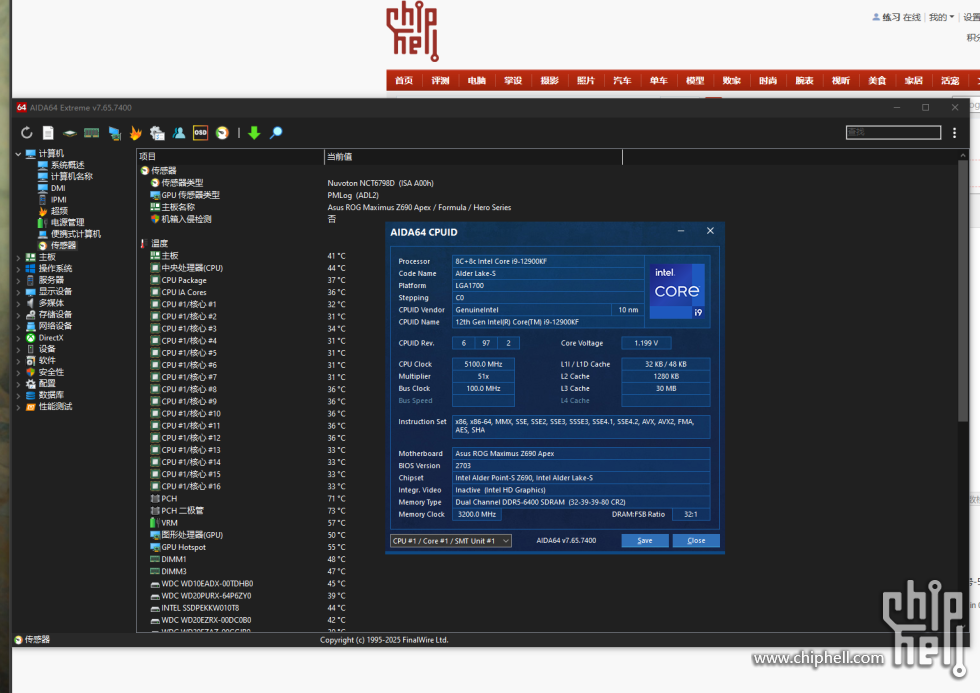Open the gear preferences toolbar icon
Viewport: 980px width, 693px height.
coord(157,132)
